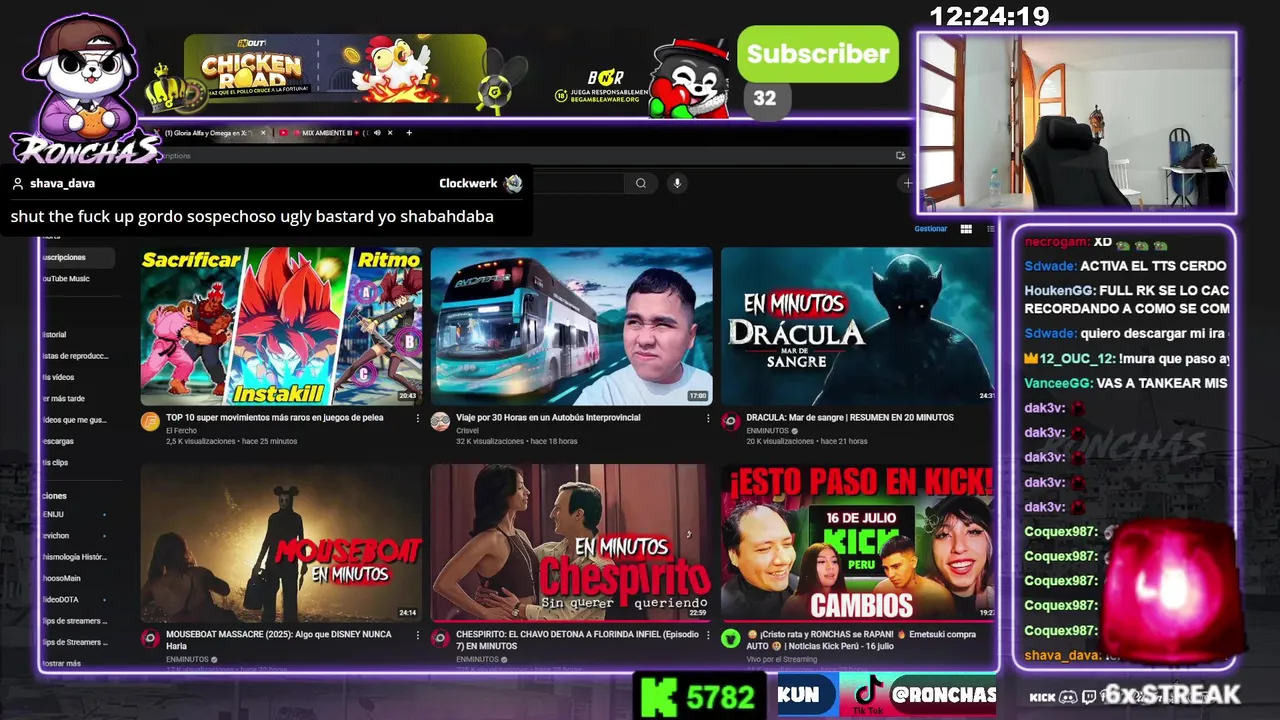
Task: Open the DRÁCULA Mar de Sangre thumbnail
Action: pyautogui.click(x=858, y=326)
